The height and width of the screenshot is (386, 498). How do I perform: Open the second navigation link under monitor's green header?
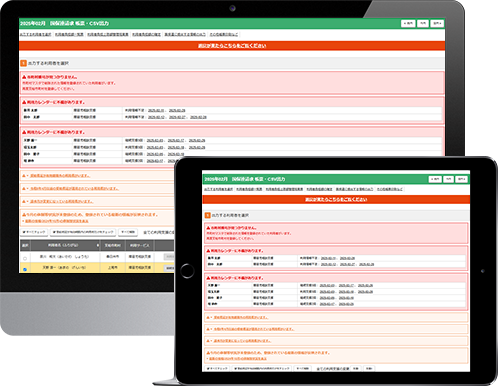(x=69, y=34)
